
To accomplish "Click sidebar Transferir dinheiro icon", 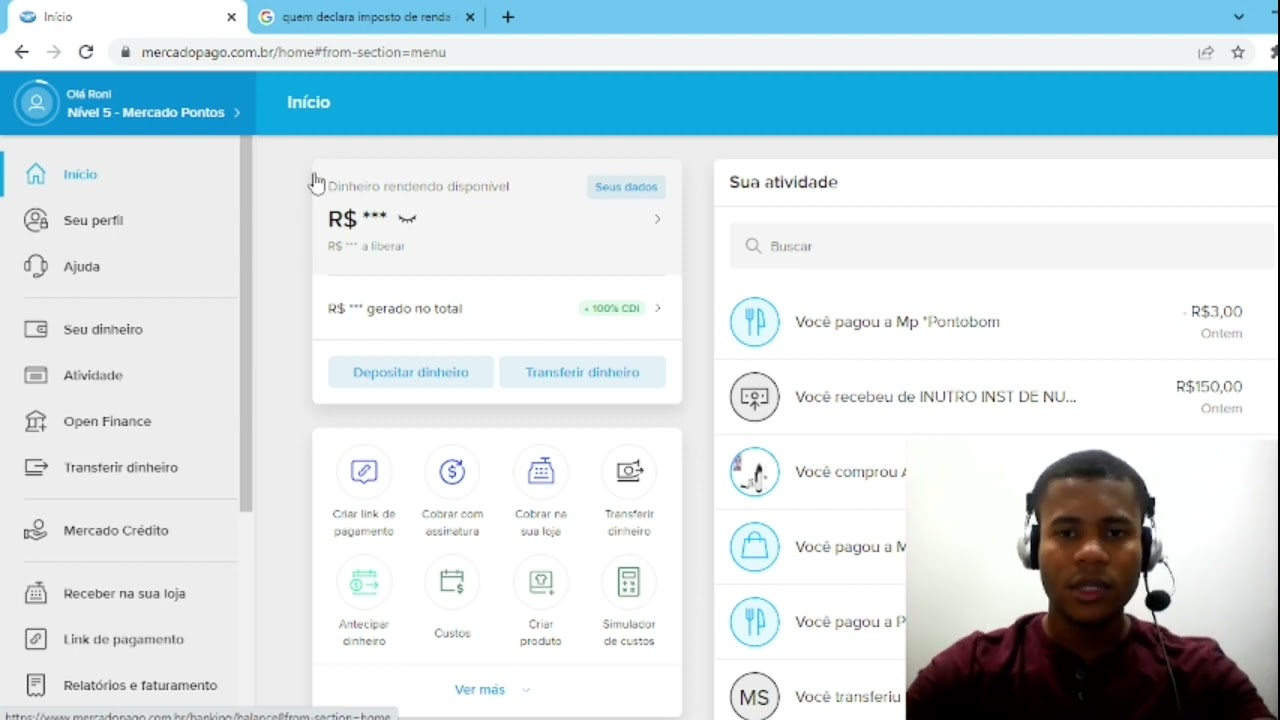I will coord(36,467).
